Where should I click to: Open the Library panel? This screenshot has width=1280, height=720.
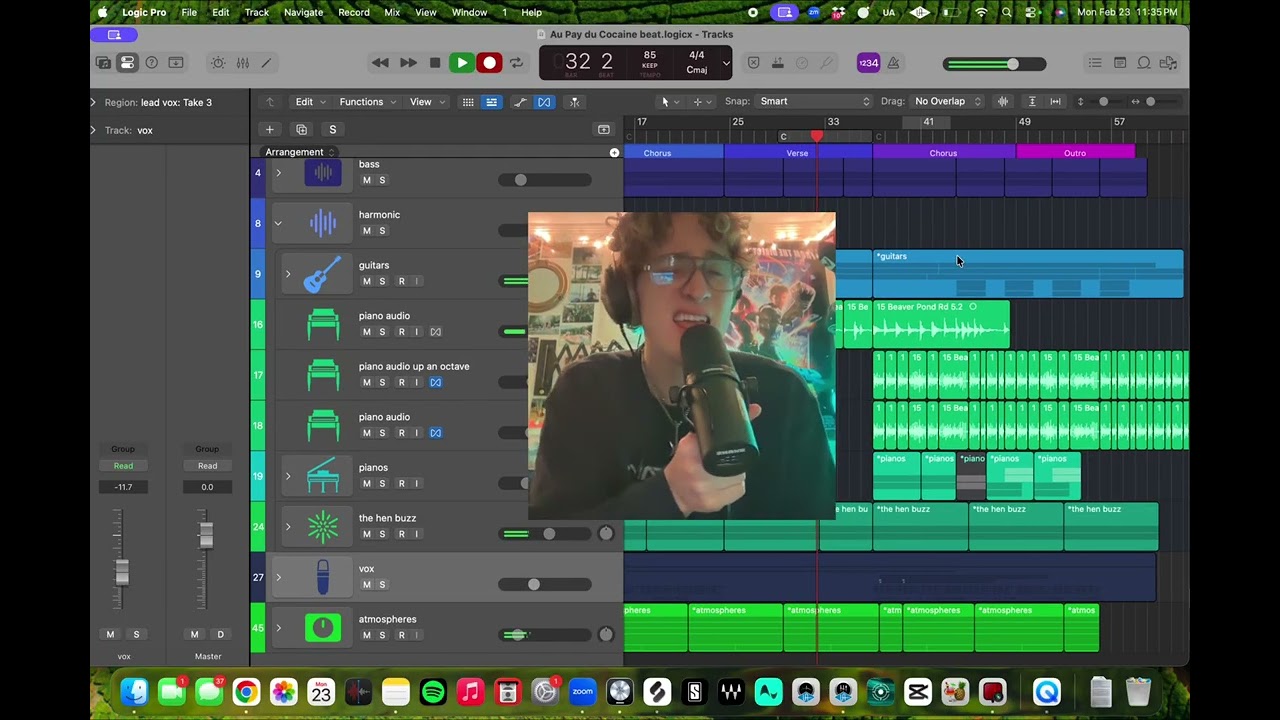[x=103, y=63]
